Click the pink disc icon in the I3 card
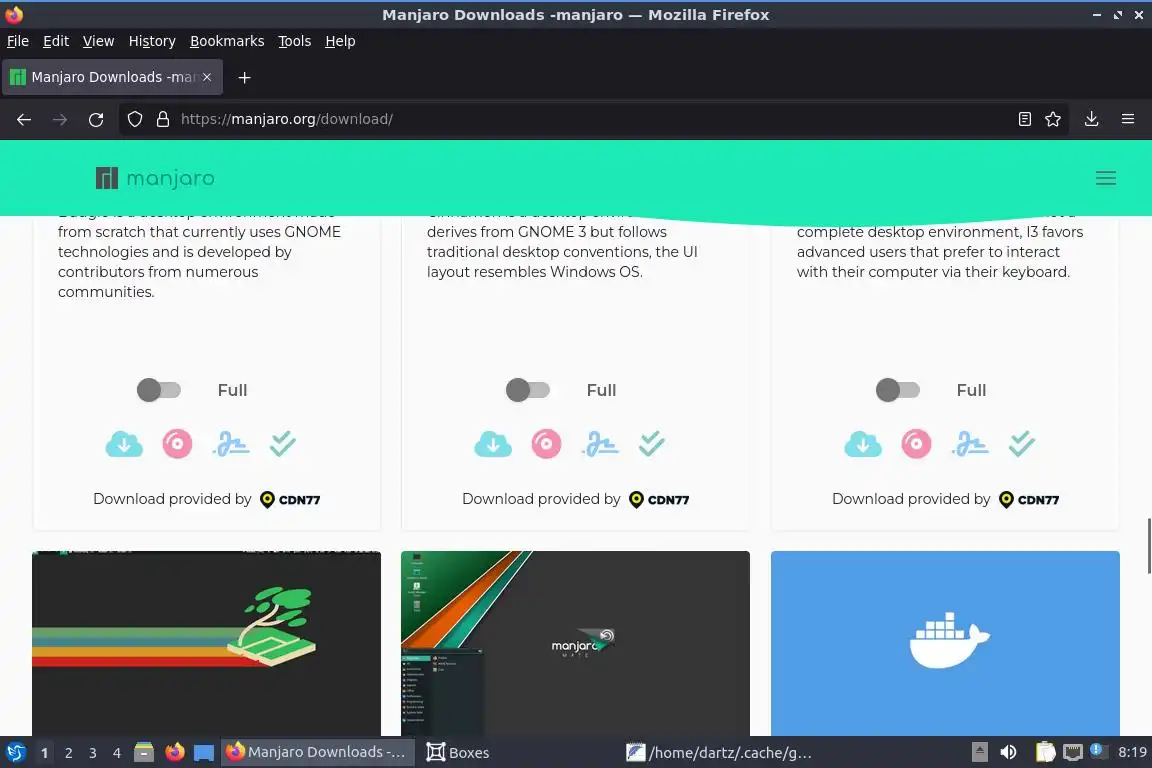The image size is (1152, 768). click(x=916, y=444)
